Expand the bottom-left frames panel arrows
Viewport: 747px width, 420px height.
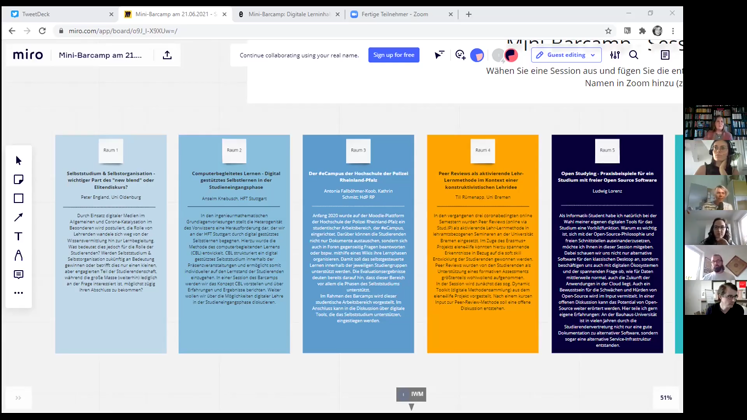18,397
